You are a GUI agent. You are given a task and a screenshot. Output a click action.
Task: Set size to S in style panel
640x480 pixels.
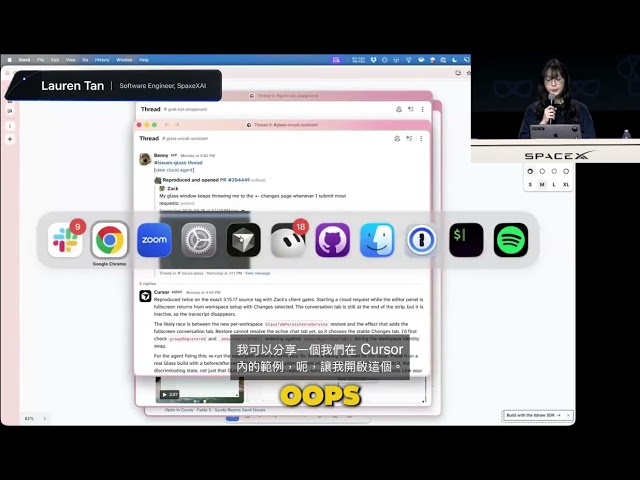pos(530,184)
